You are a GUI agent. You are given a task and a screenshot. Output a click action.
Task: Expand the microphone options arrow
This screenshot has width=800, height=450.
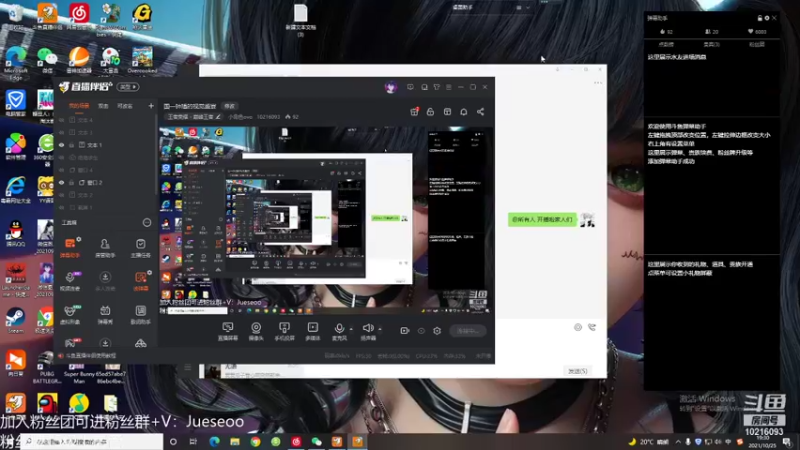click(351, 329)
